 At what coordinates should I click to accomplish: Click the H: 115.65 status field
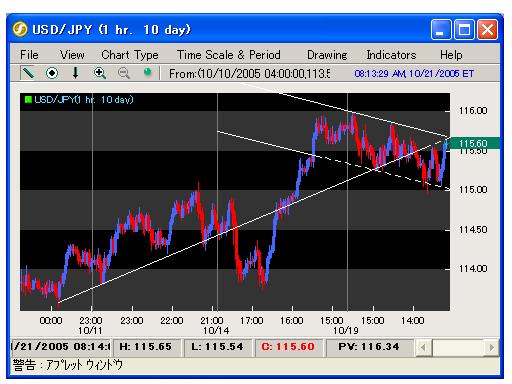[146, 347]
